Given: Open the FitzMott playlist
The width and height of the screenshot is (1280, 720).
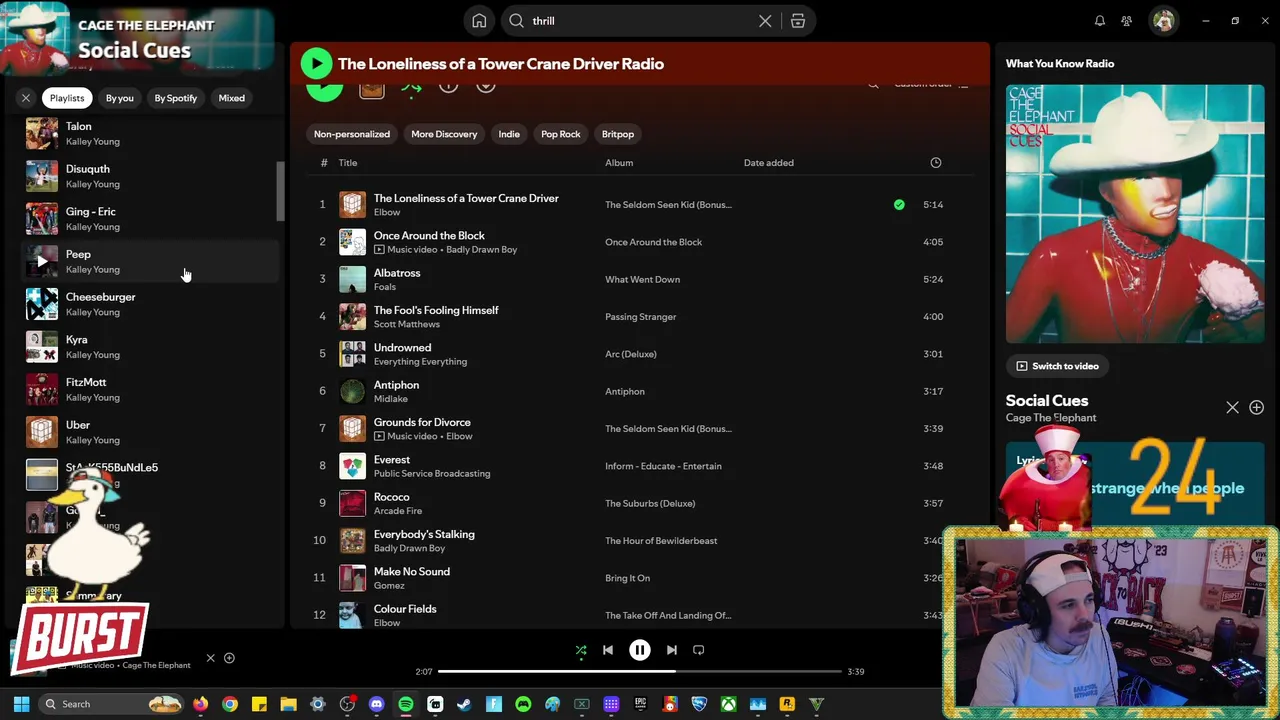Looking at the screenshot, I should [x=150, y=389].
